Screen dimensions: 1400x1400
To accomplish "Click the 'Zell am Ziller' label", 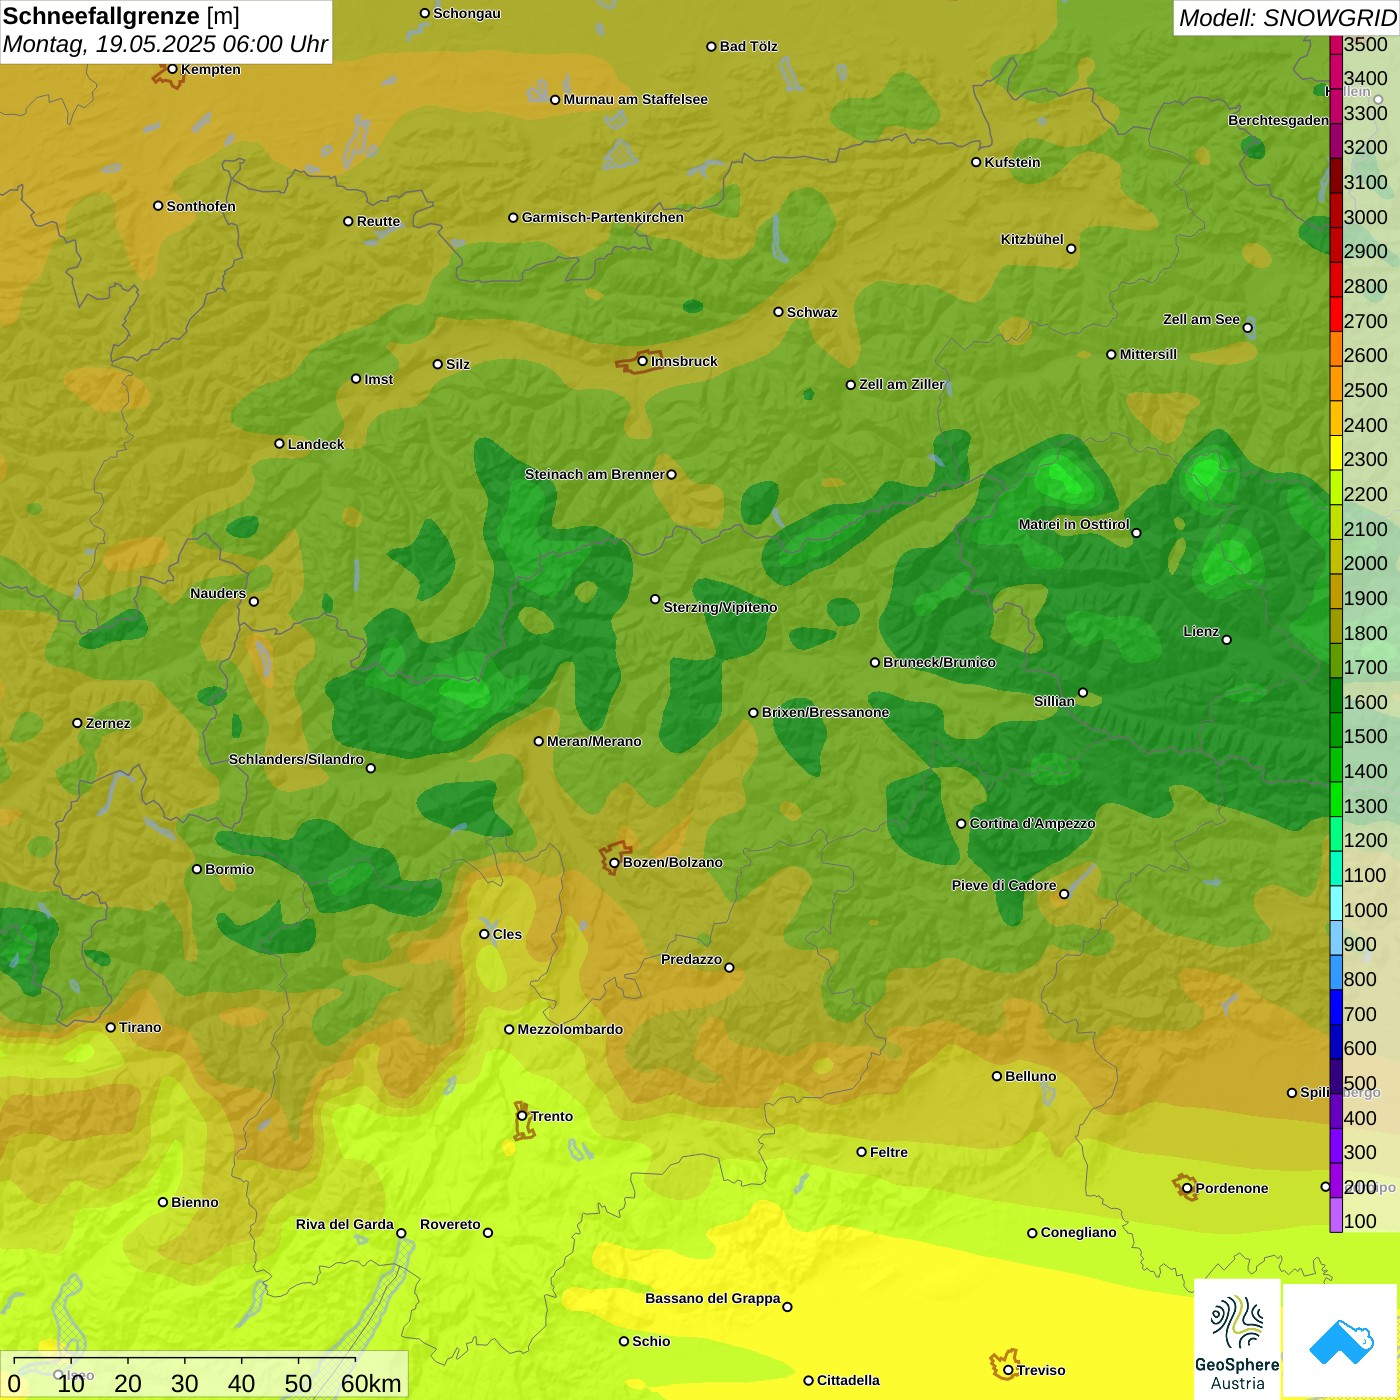I will pos(901,384).
